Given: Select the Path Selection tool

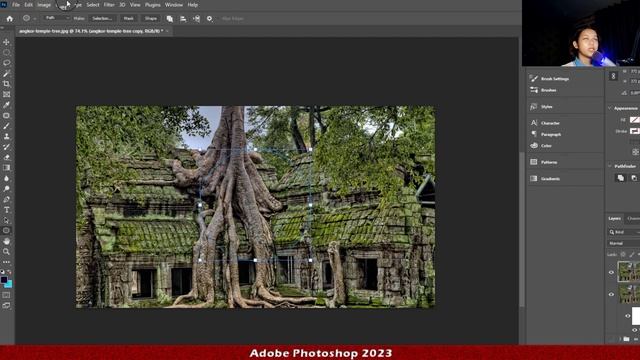Looking at the screenshot, I should (6, 220).
